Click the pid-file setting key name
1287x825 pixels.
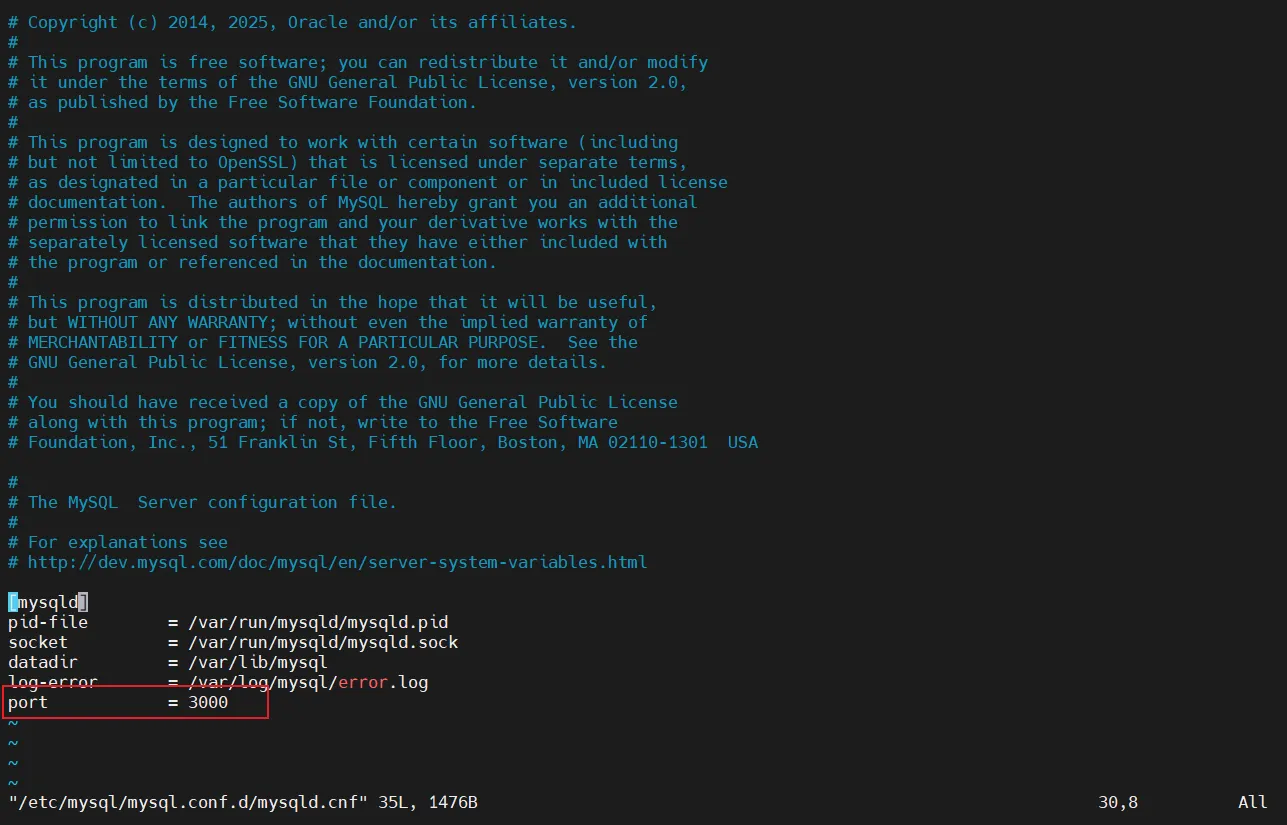coord(48,622)
